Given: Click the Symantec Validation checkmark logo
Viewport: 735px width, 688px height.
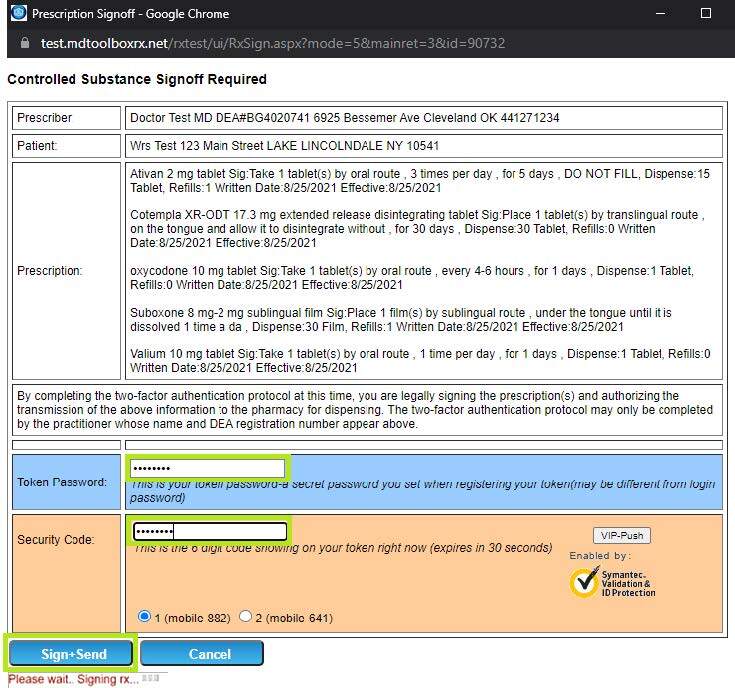Looking at the screenshot, I should (585, 583).
